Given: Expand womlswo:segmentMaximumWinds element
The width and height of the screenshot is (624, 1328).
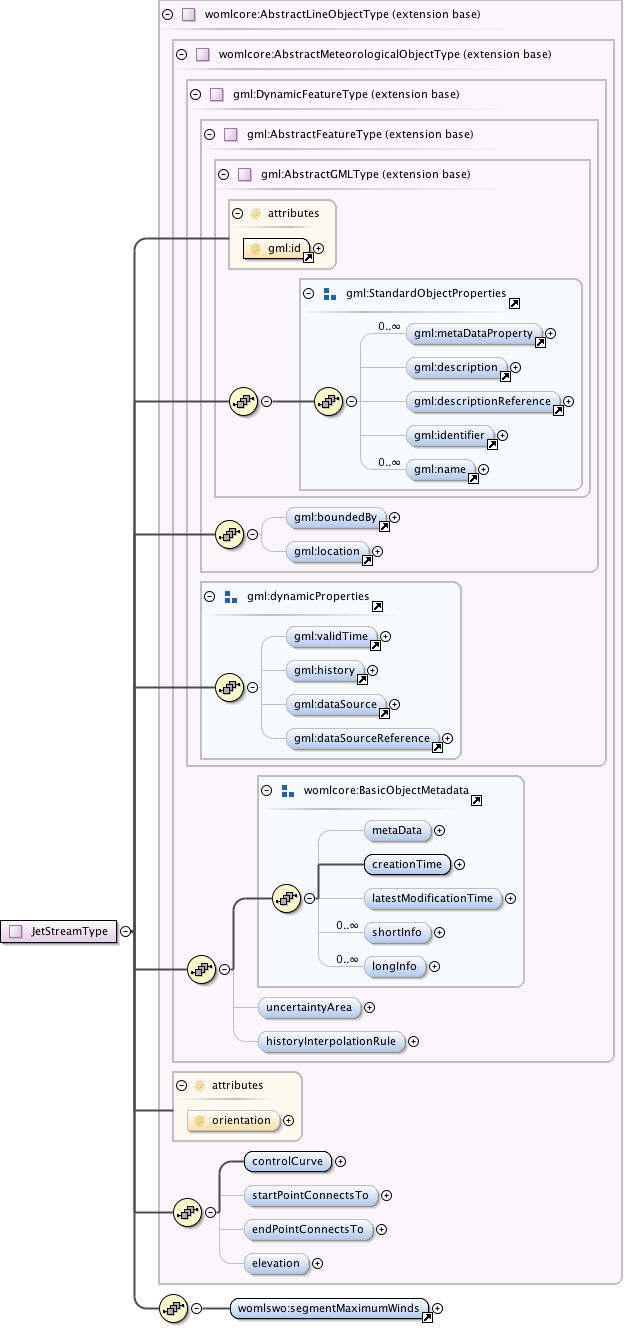Looking at the screenshot, I should (x=437, y=1308).
